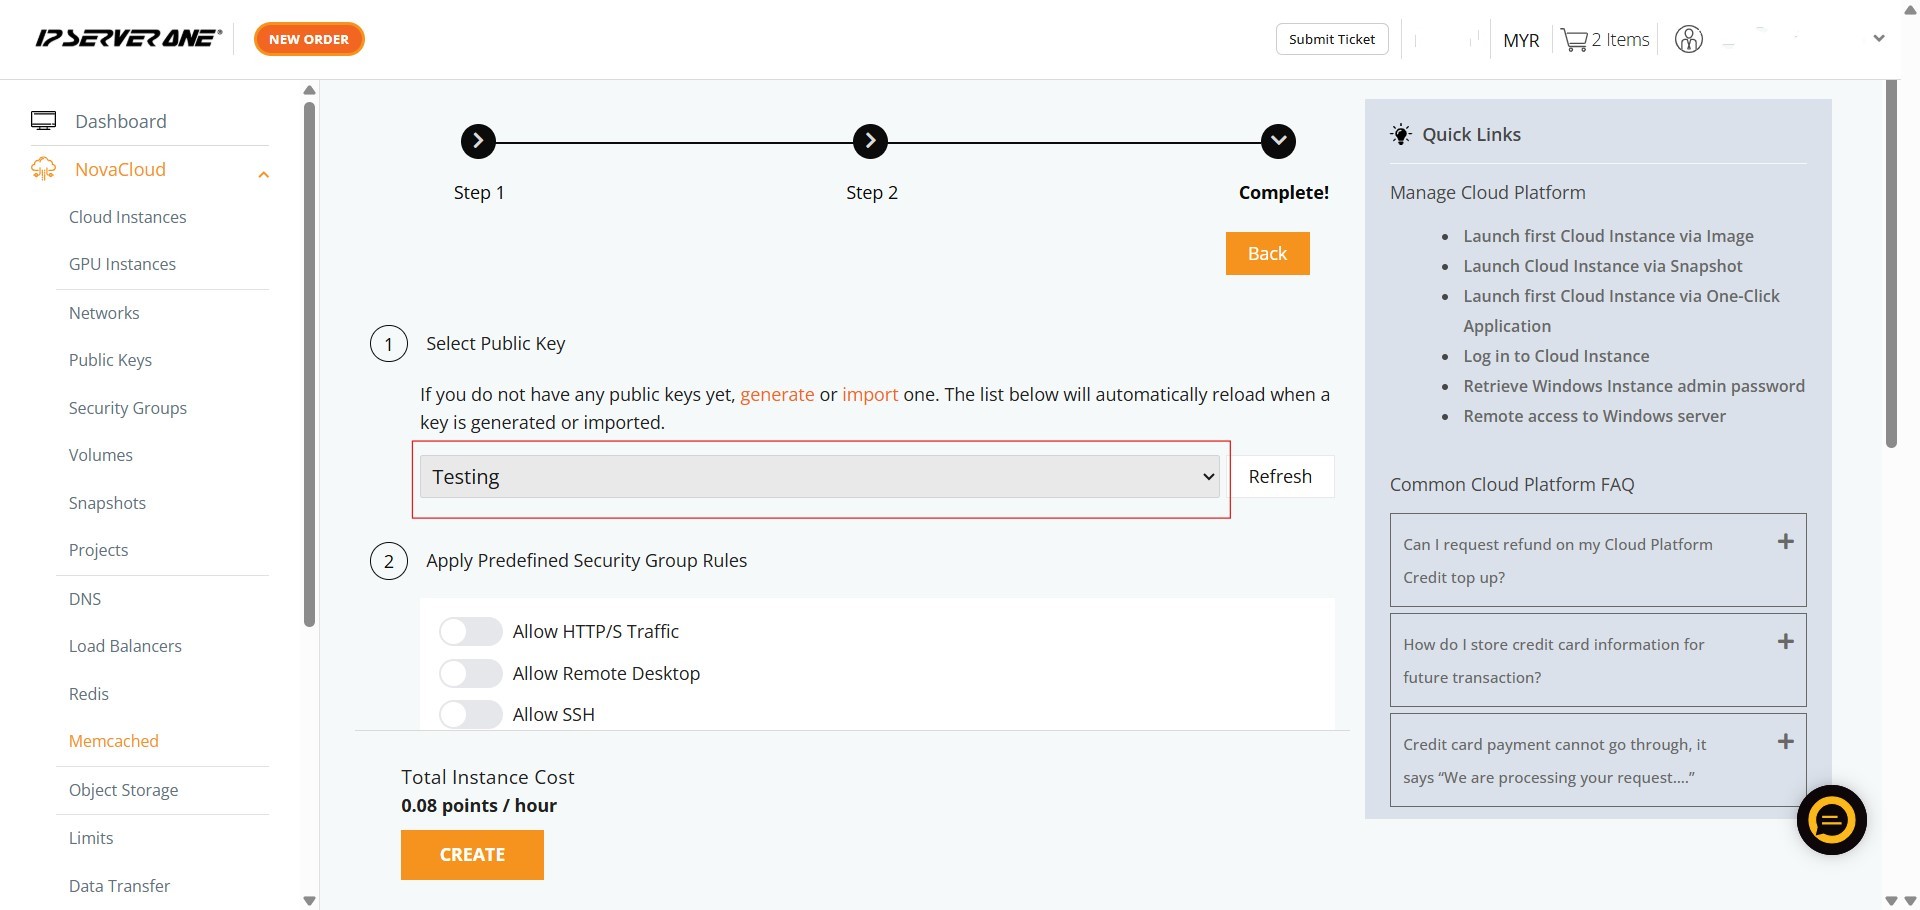
Task: Click the Refresh key list button
Action: pos(1280,477)
